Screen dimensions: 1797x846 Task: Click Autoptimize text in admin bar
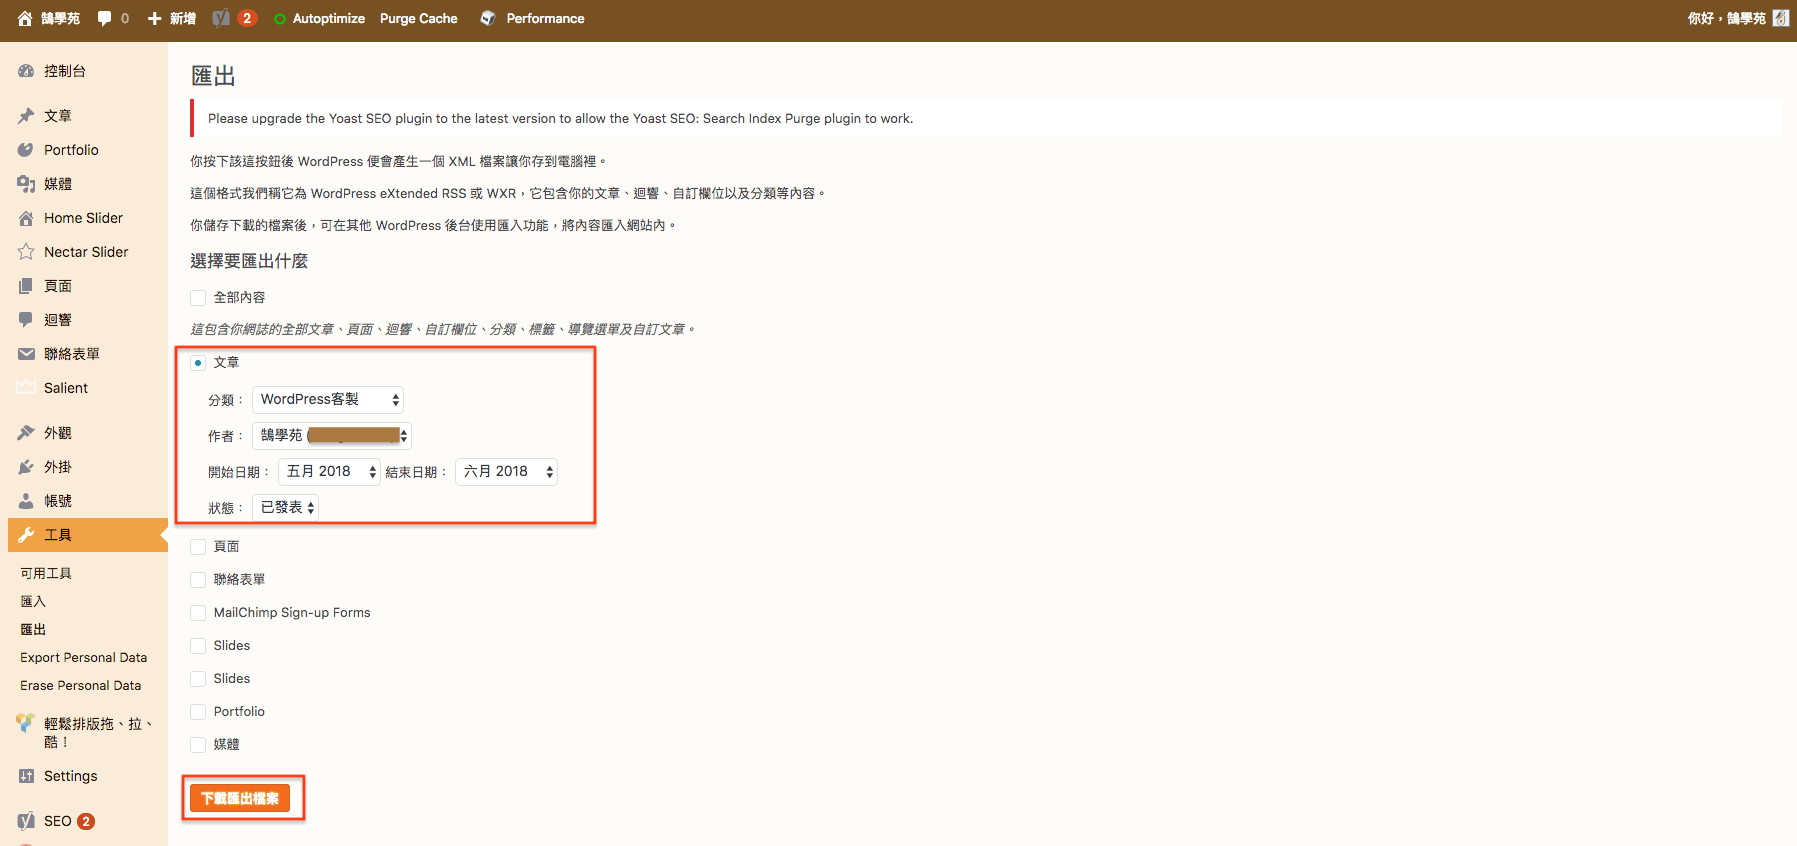tap(329, 18)
